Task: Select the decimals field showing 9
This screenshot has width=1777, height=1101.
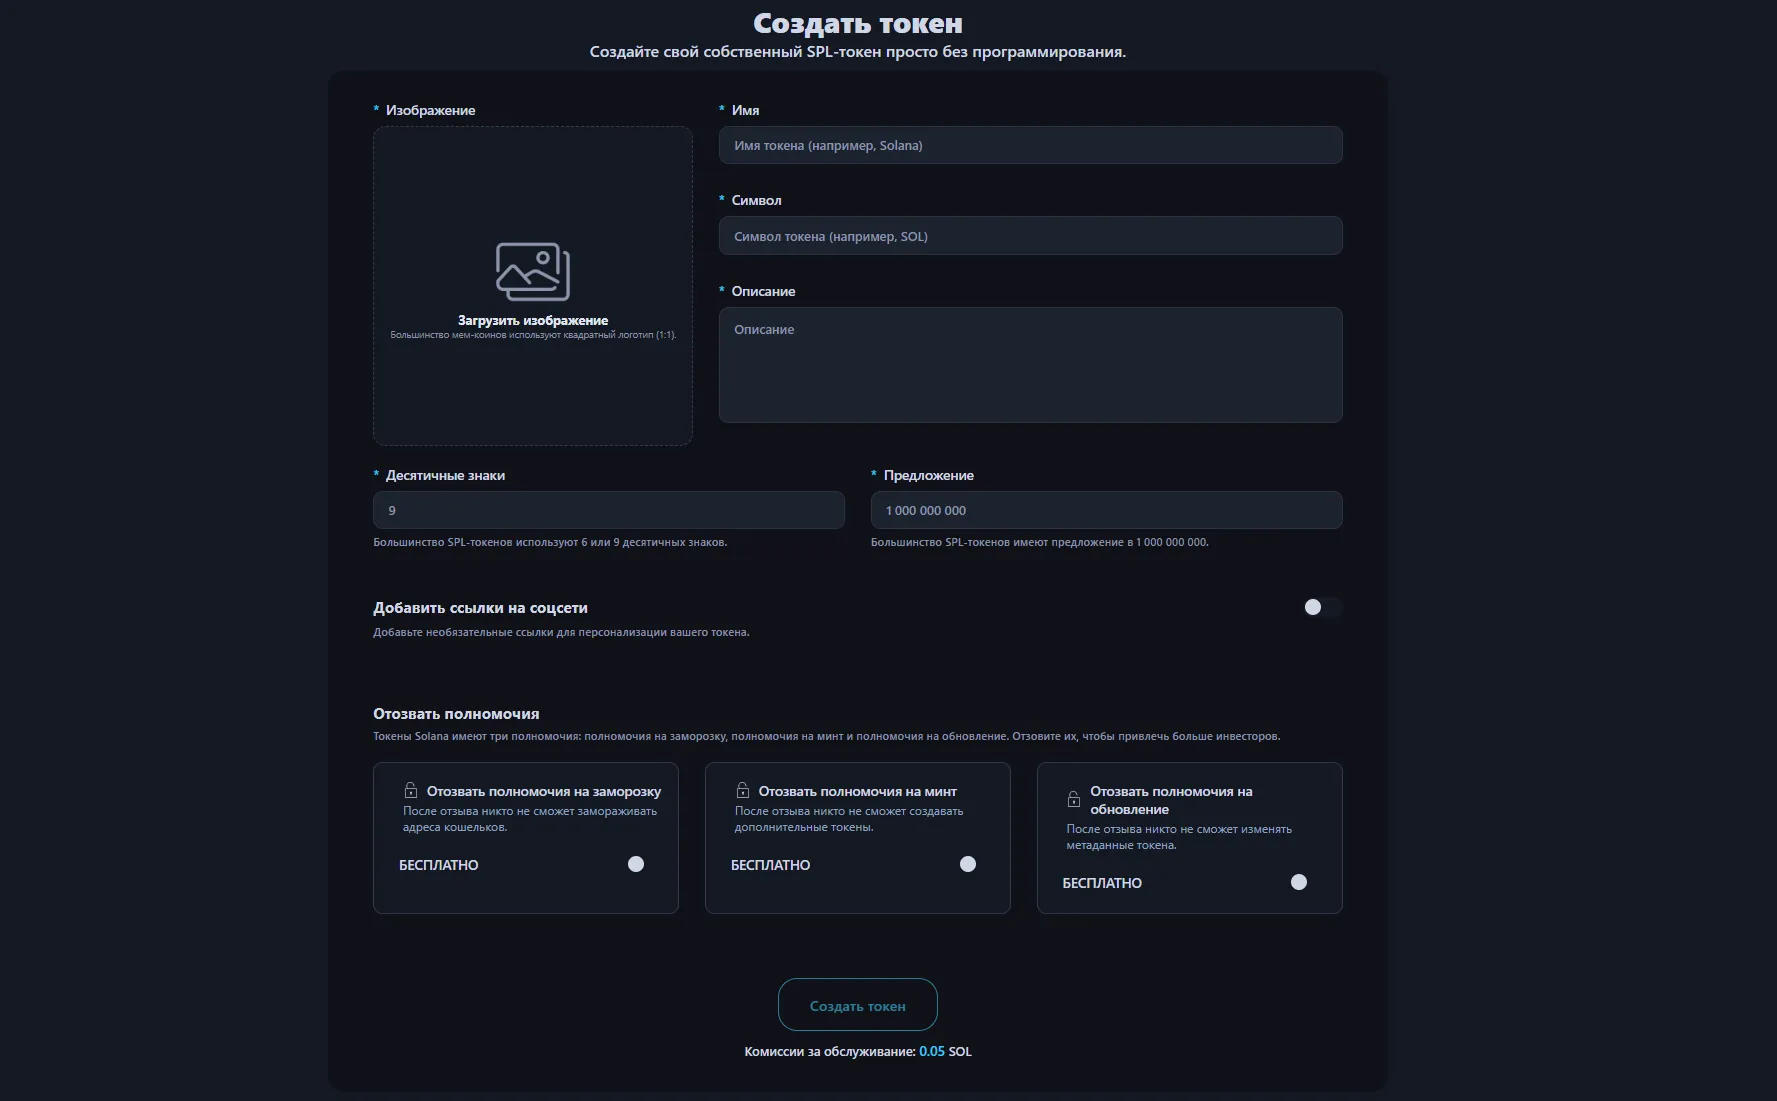Action: [x=607, y=510]
